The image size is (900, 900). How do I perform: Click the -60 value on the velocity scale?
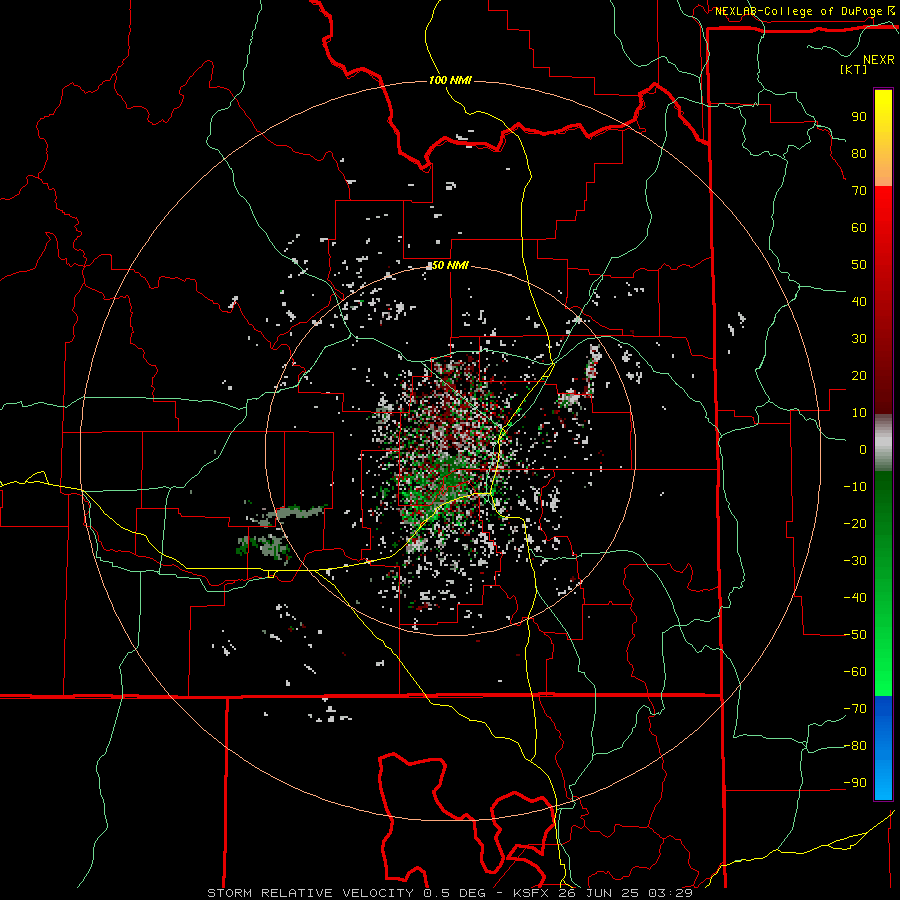pos(855,672)
